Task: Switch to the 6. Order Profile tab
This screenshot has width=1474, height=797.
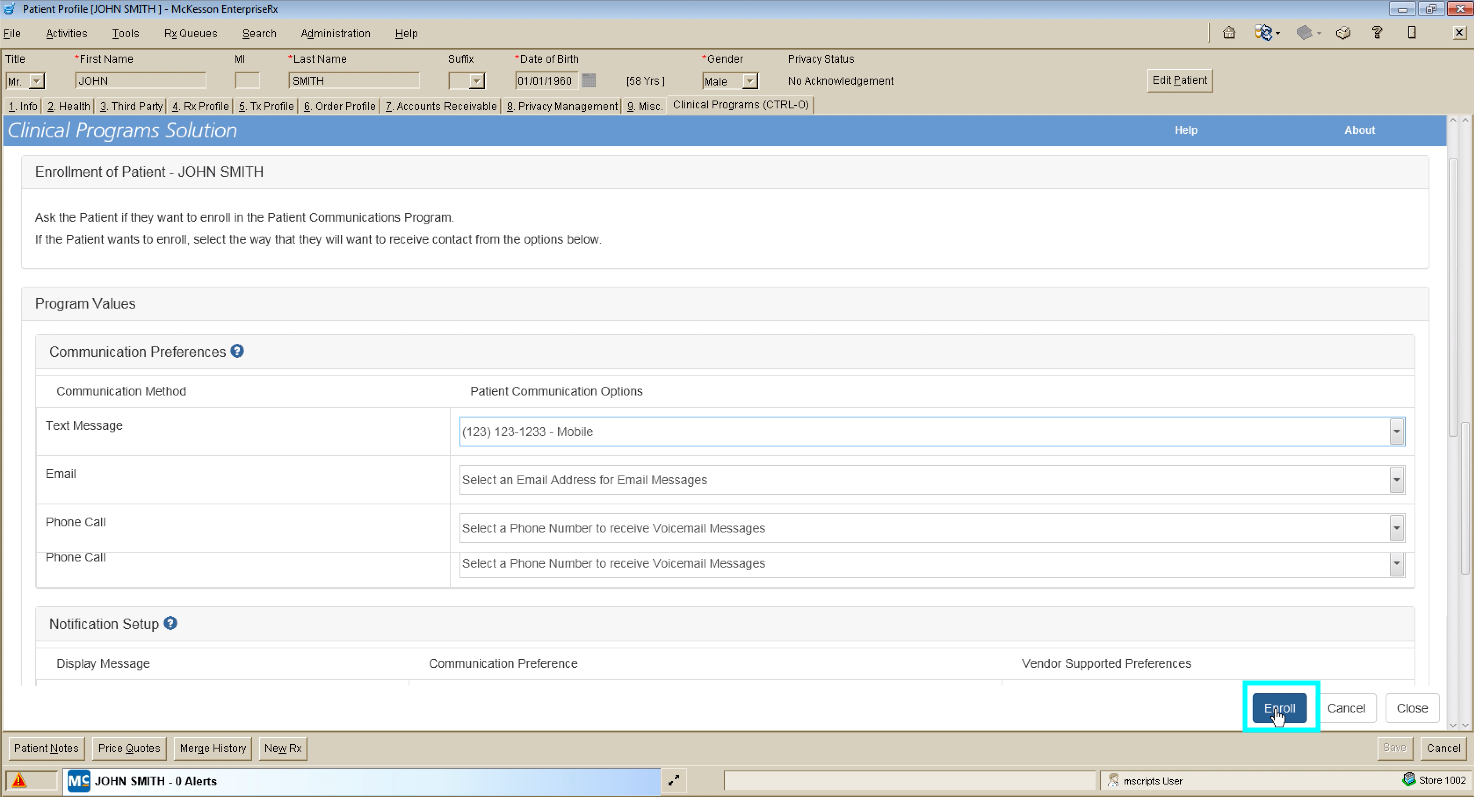Action: point(340,106)
